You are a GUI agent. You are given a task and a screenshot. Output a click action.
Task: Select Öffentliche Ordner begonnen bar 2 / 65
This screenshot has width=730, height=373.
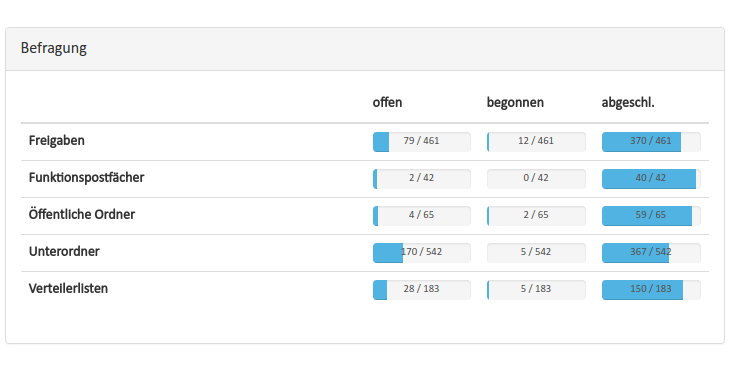(536, 216)
